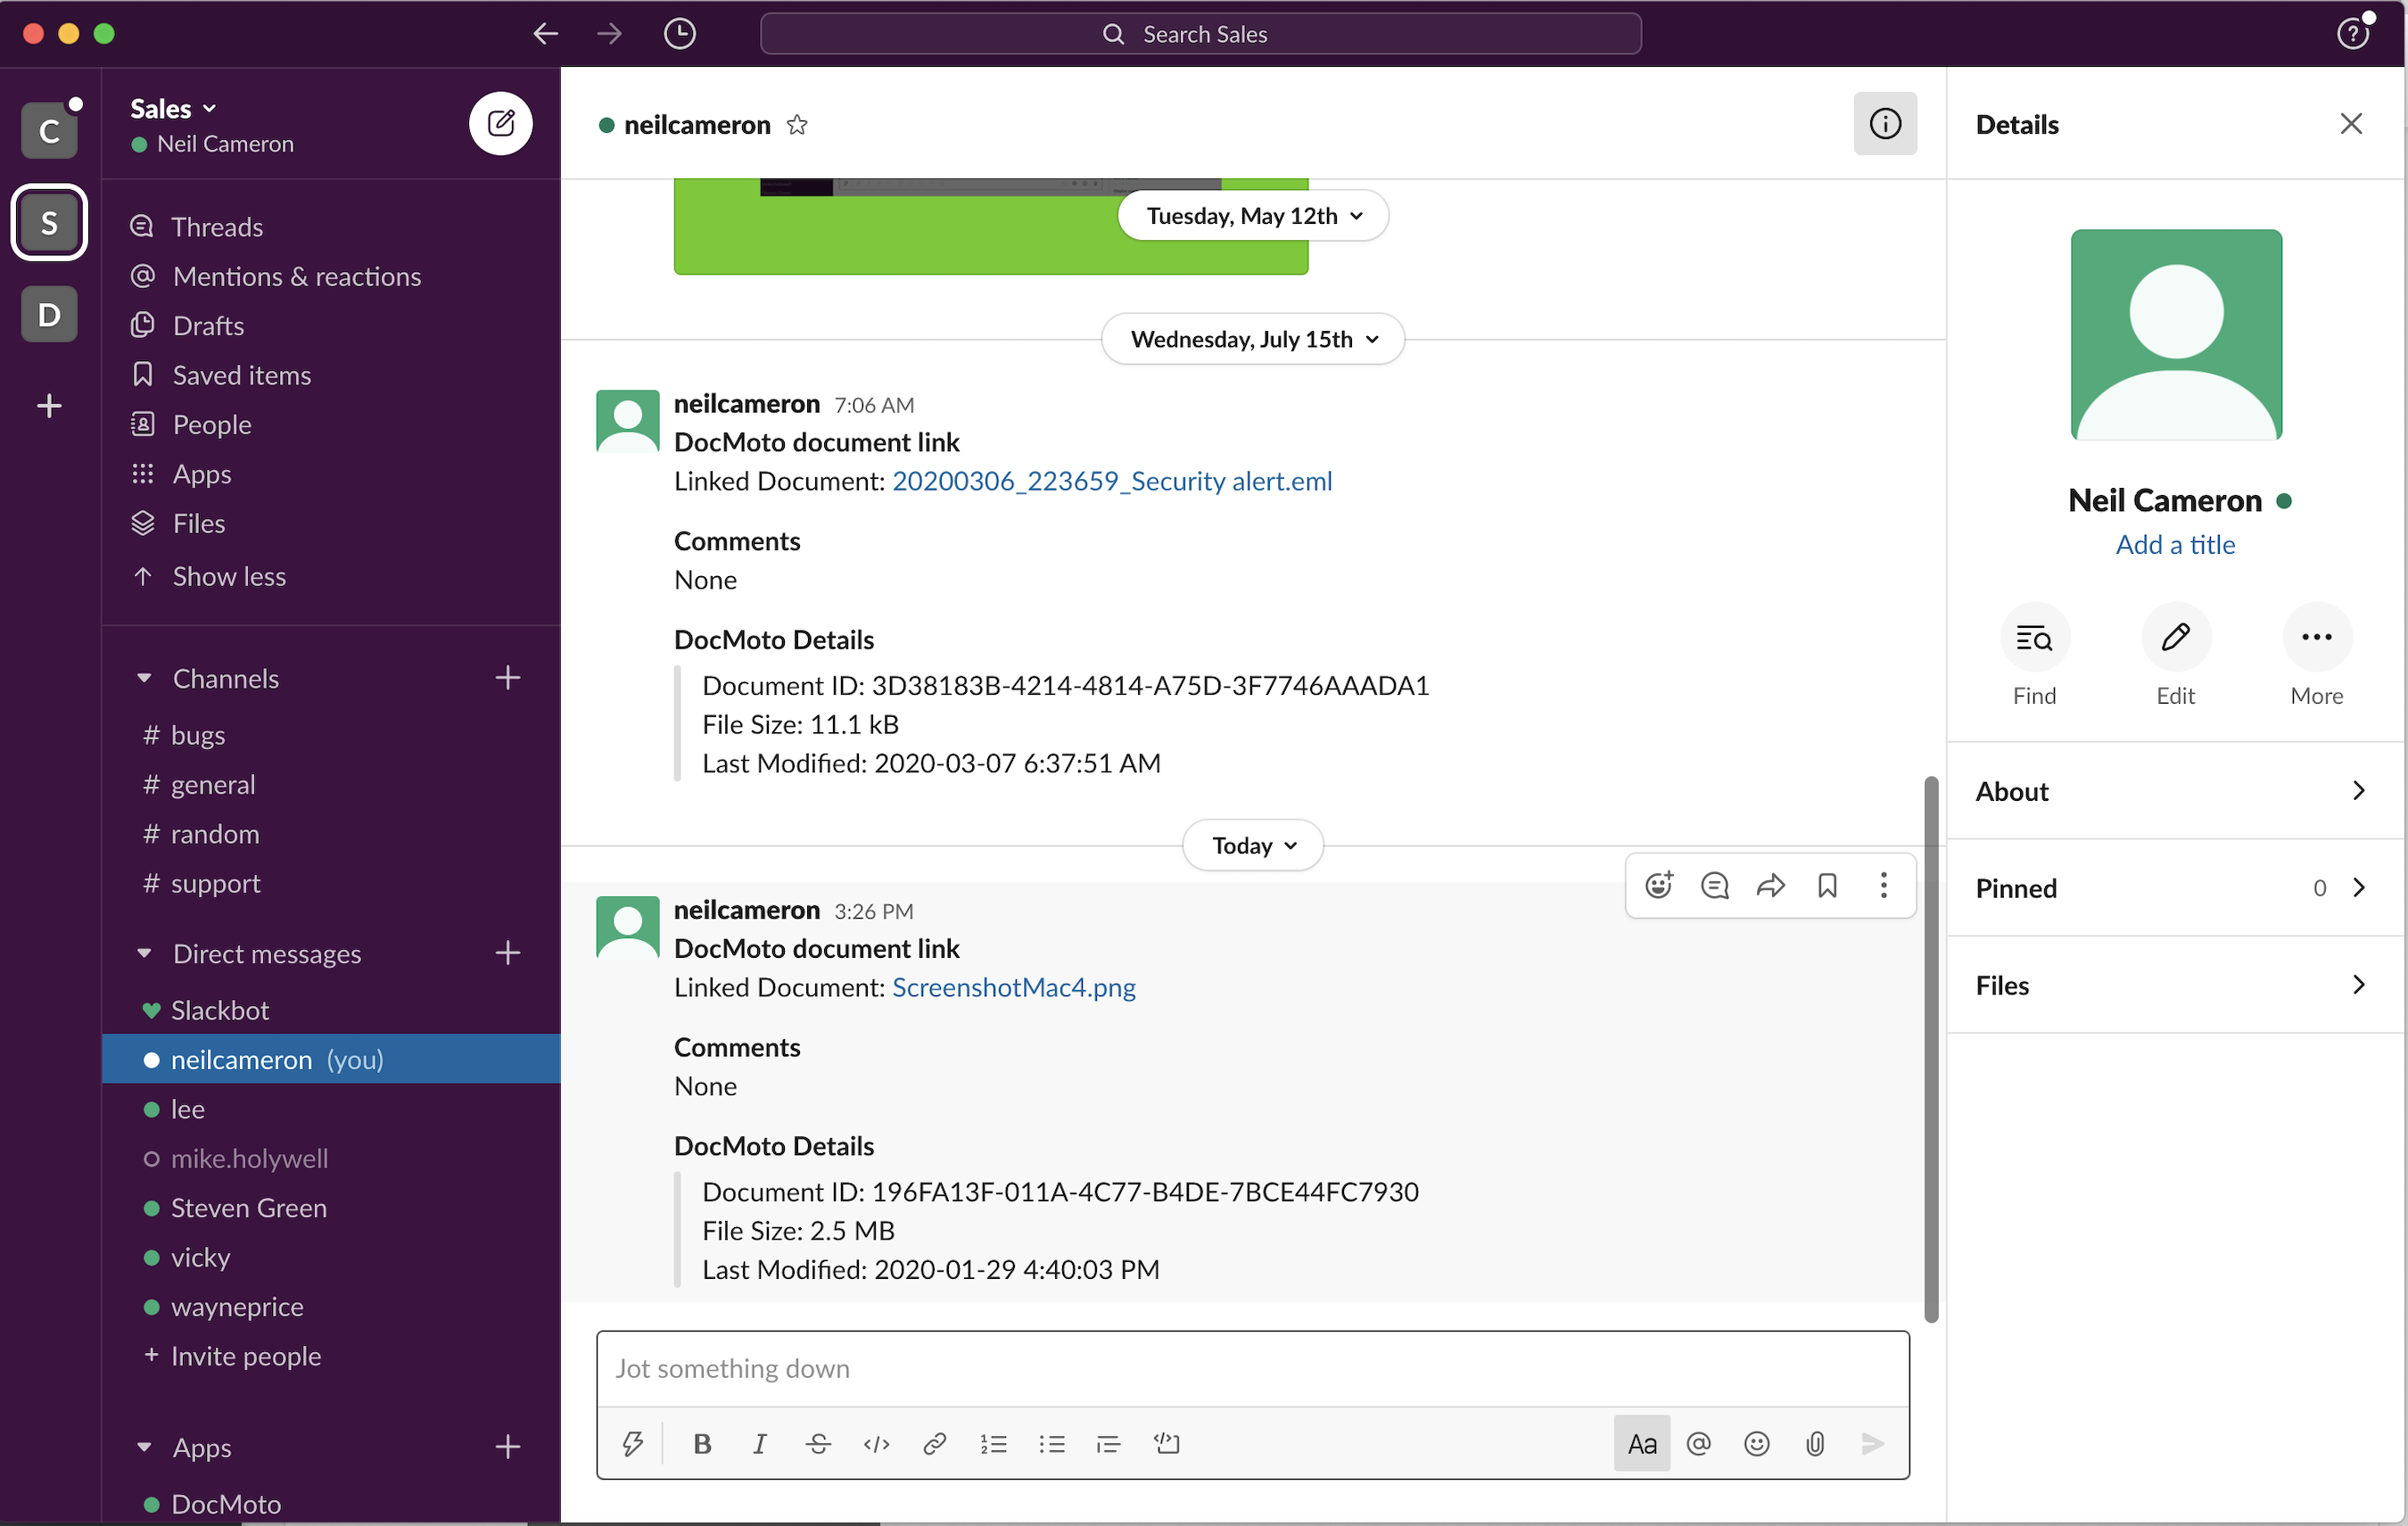Add a reaction to the 3:26 PM message

[x=1659, y=885]
